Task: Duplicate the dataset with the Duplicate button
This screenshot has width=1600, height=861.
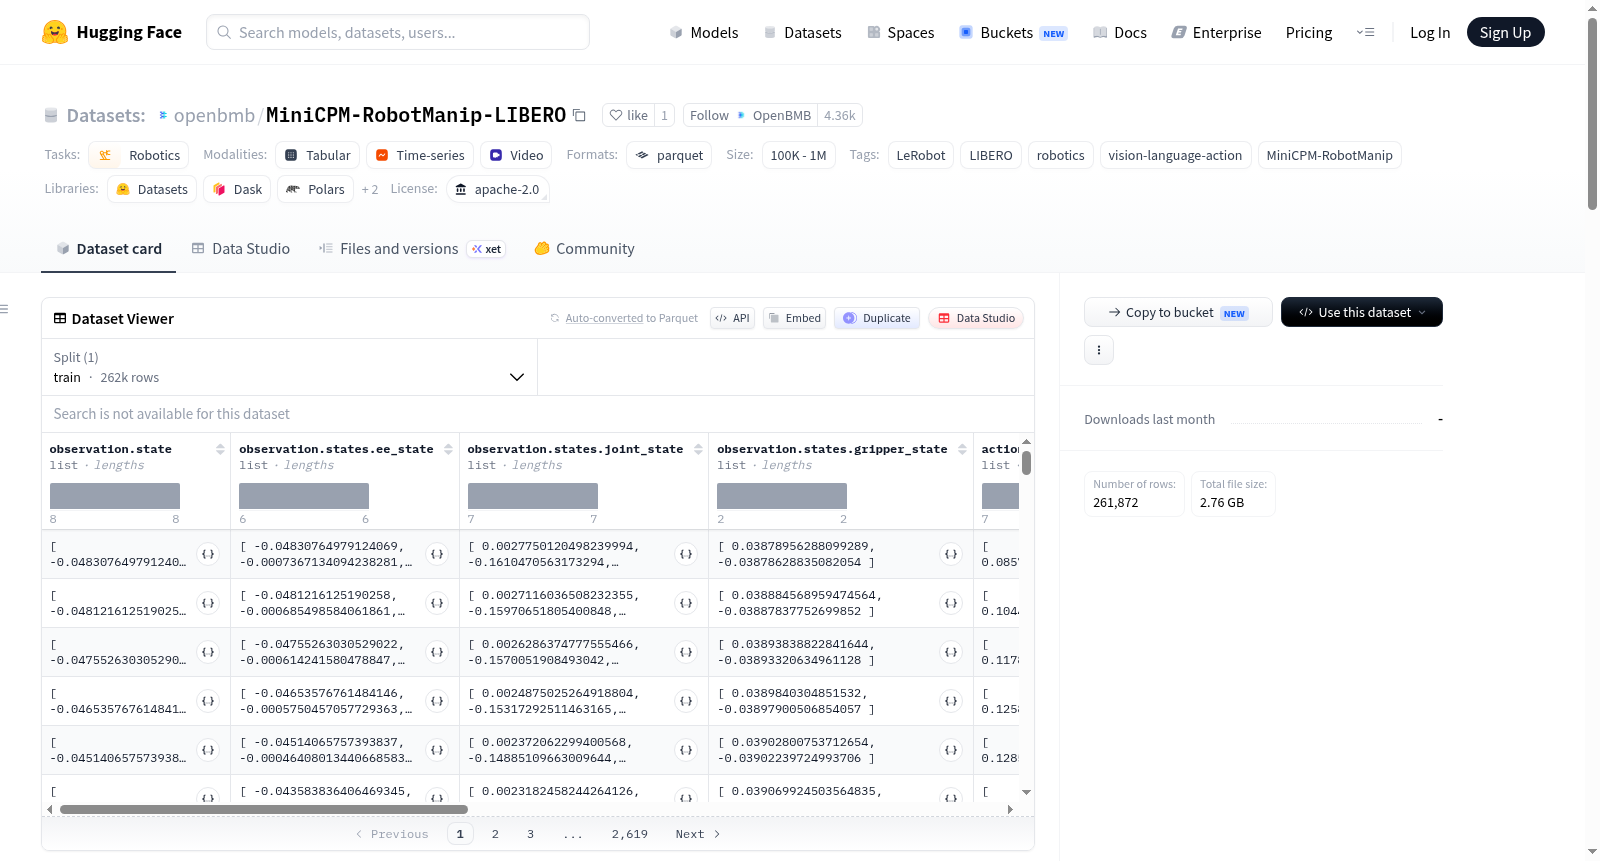Action: coord(877,318)
